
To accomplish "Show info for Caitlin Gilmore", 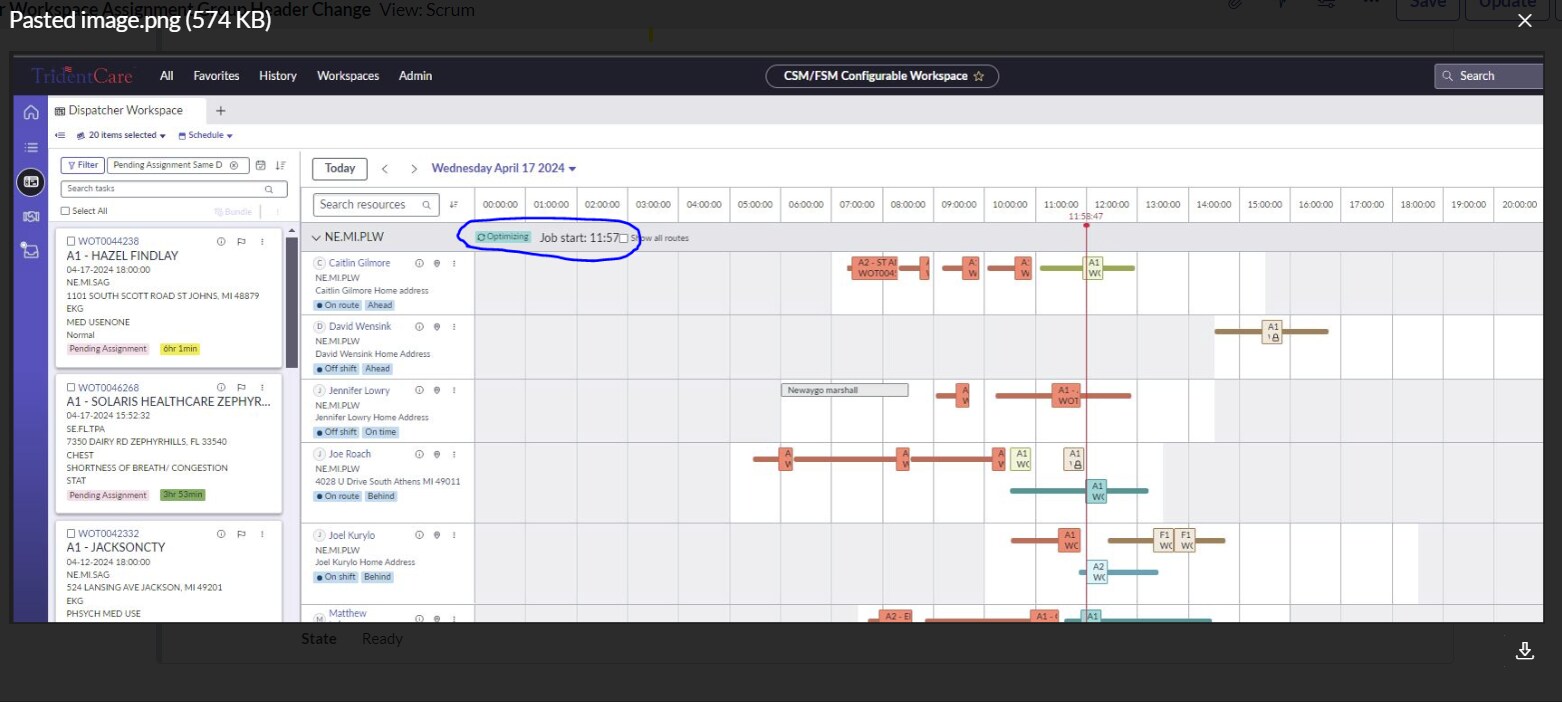I will pos(420,263).
